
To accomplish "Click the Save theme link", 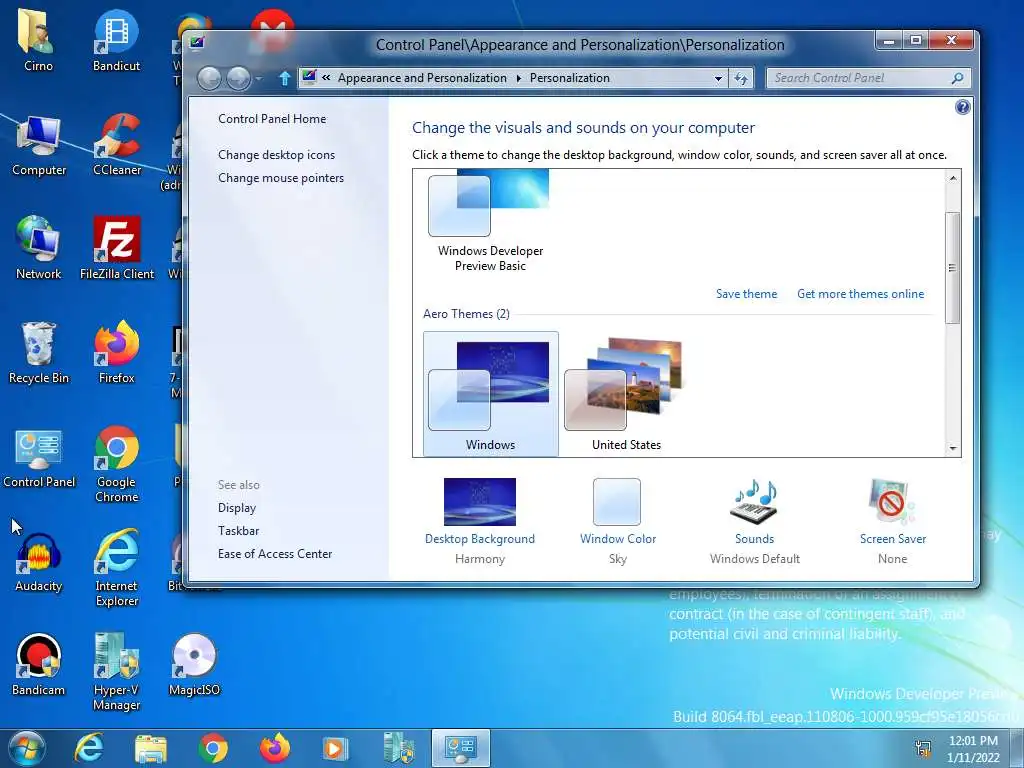I will 746,294.
